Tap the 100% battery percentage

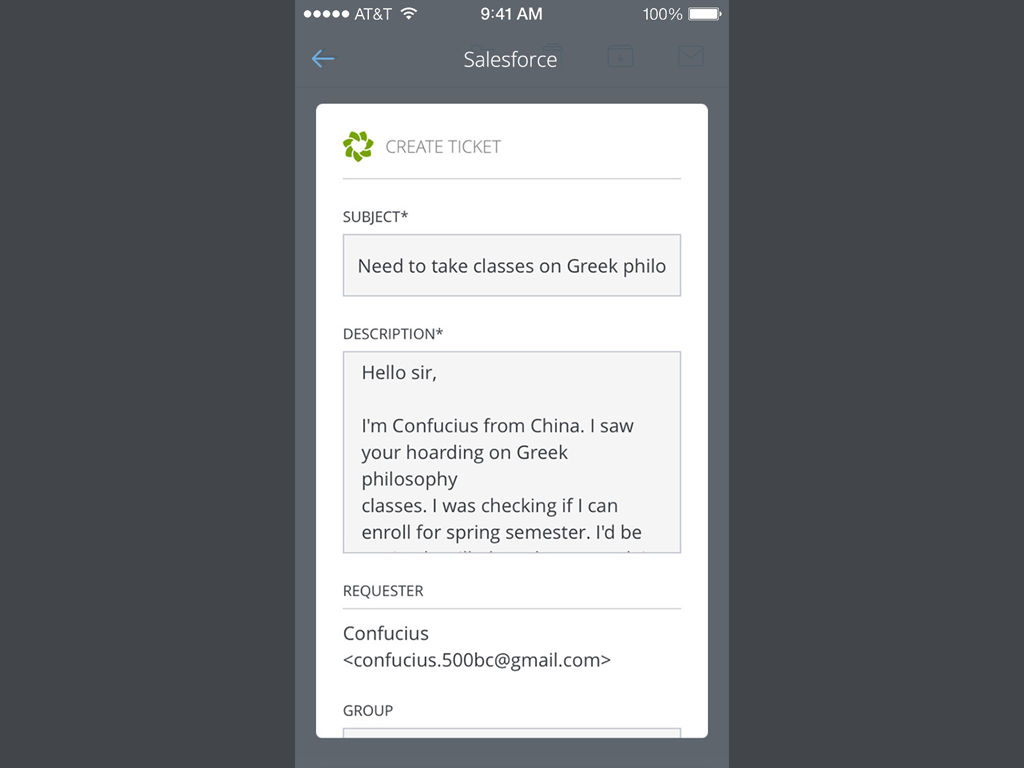click(662, 14)
